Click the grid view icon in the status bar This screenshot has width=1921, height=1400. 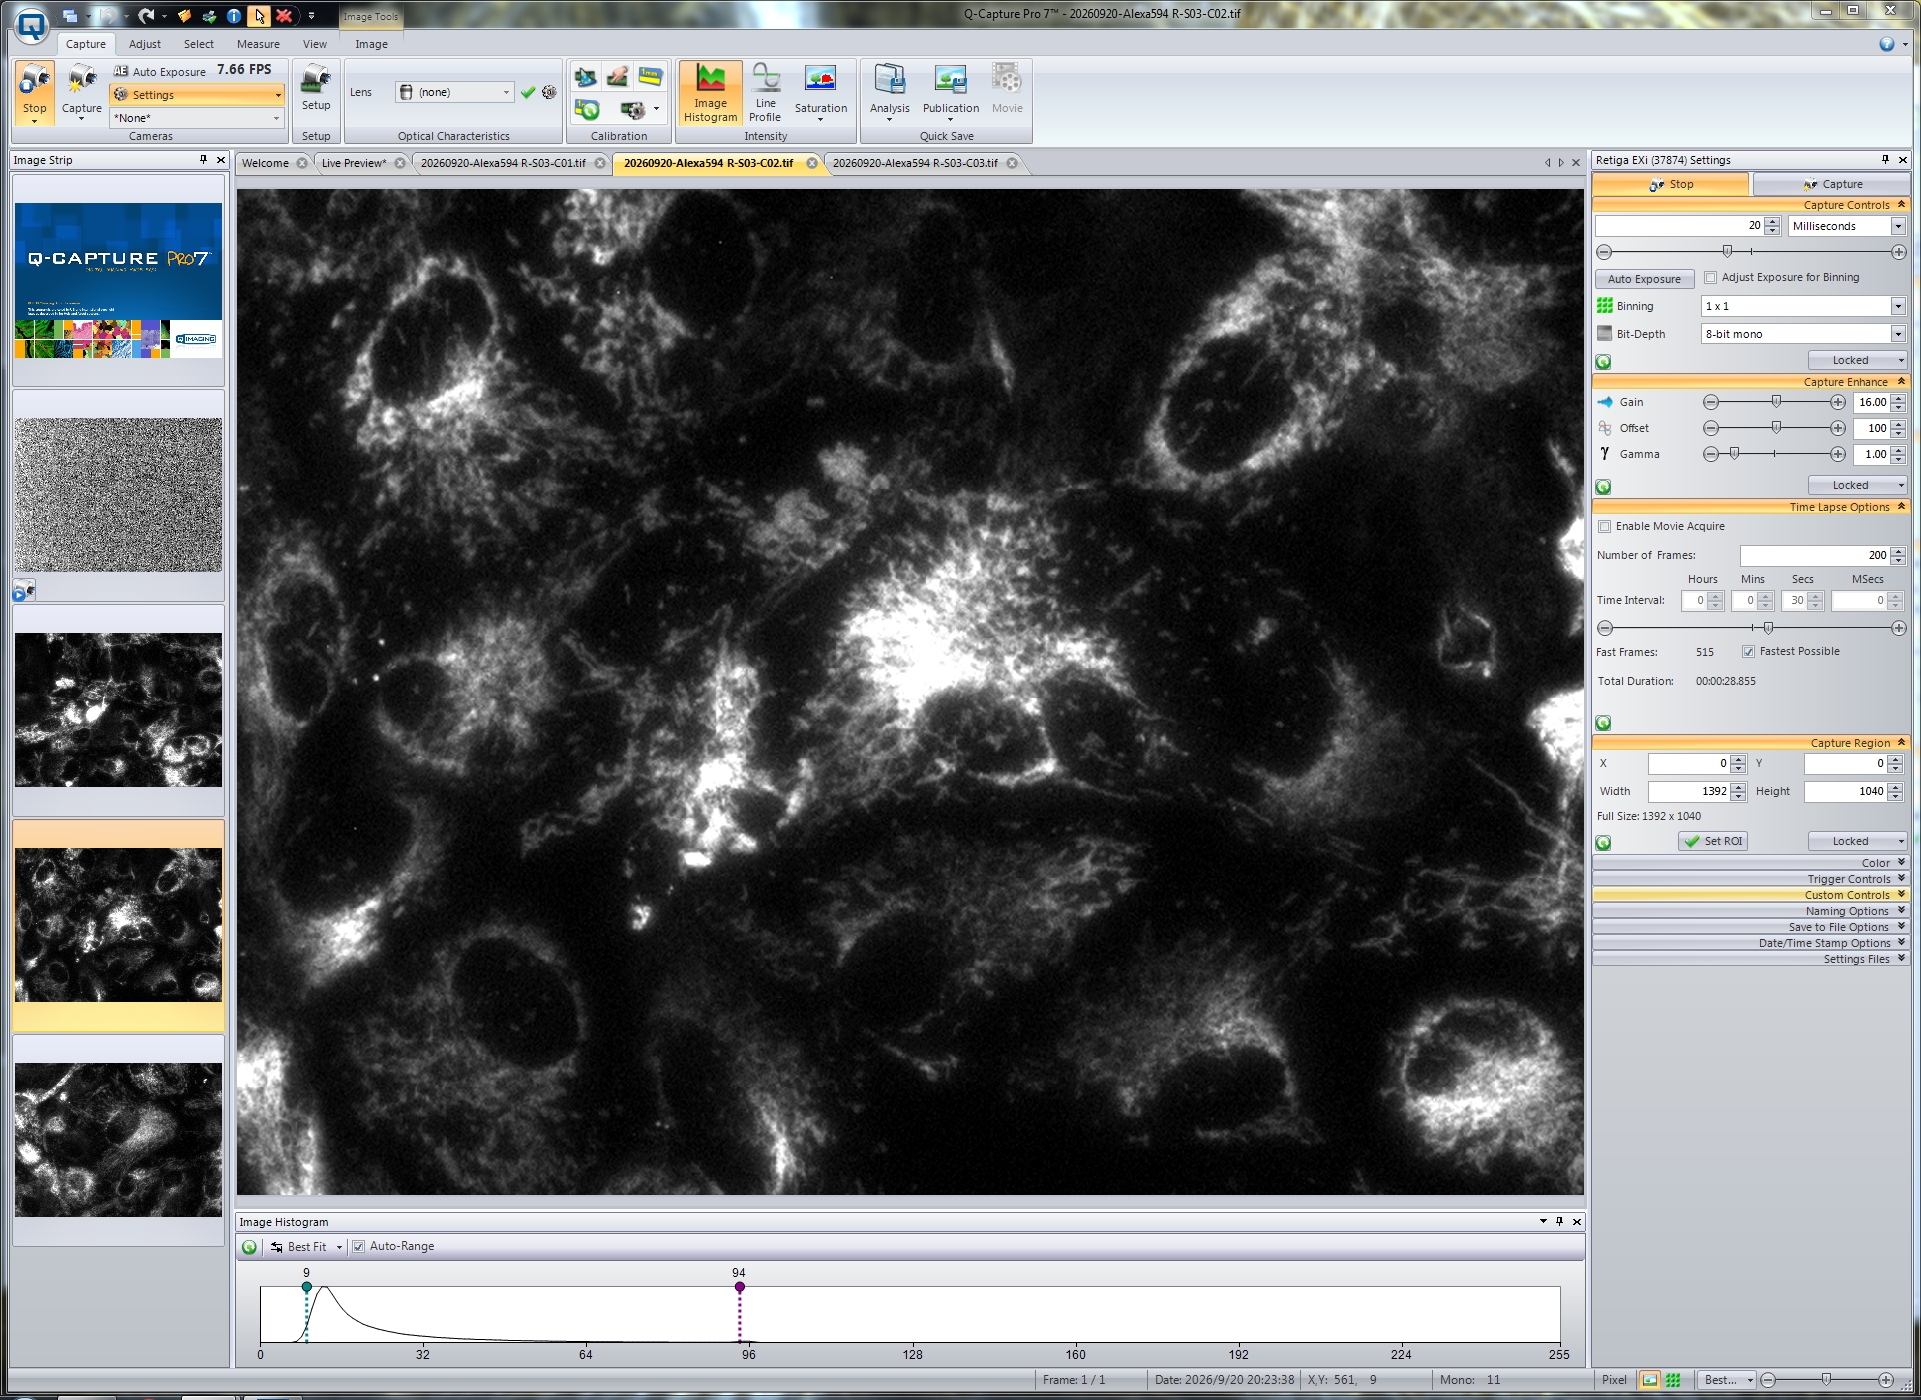[1673, 1380]
